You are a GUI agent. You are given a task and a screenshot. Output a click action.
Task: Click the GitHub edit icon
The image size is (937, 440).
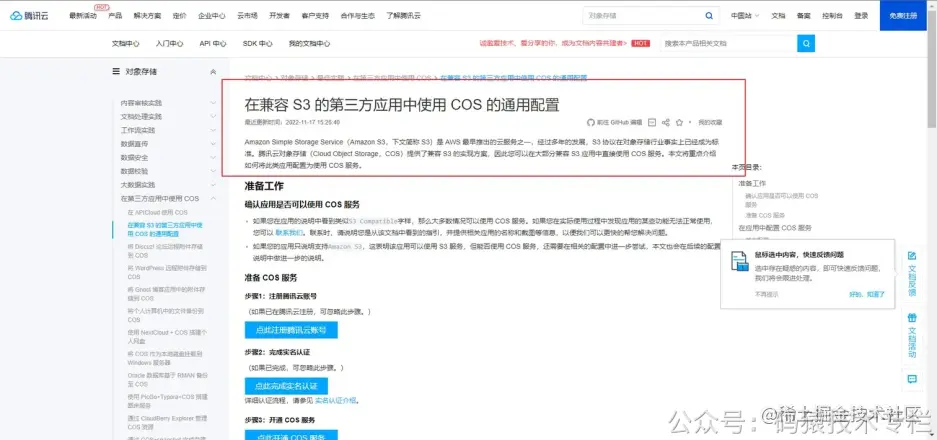(590, 122)
